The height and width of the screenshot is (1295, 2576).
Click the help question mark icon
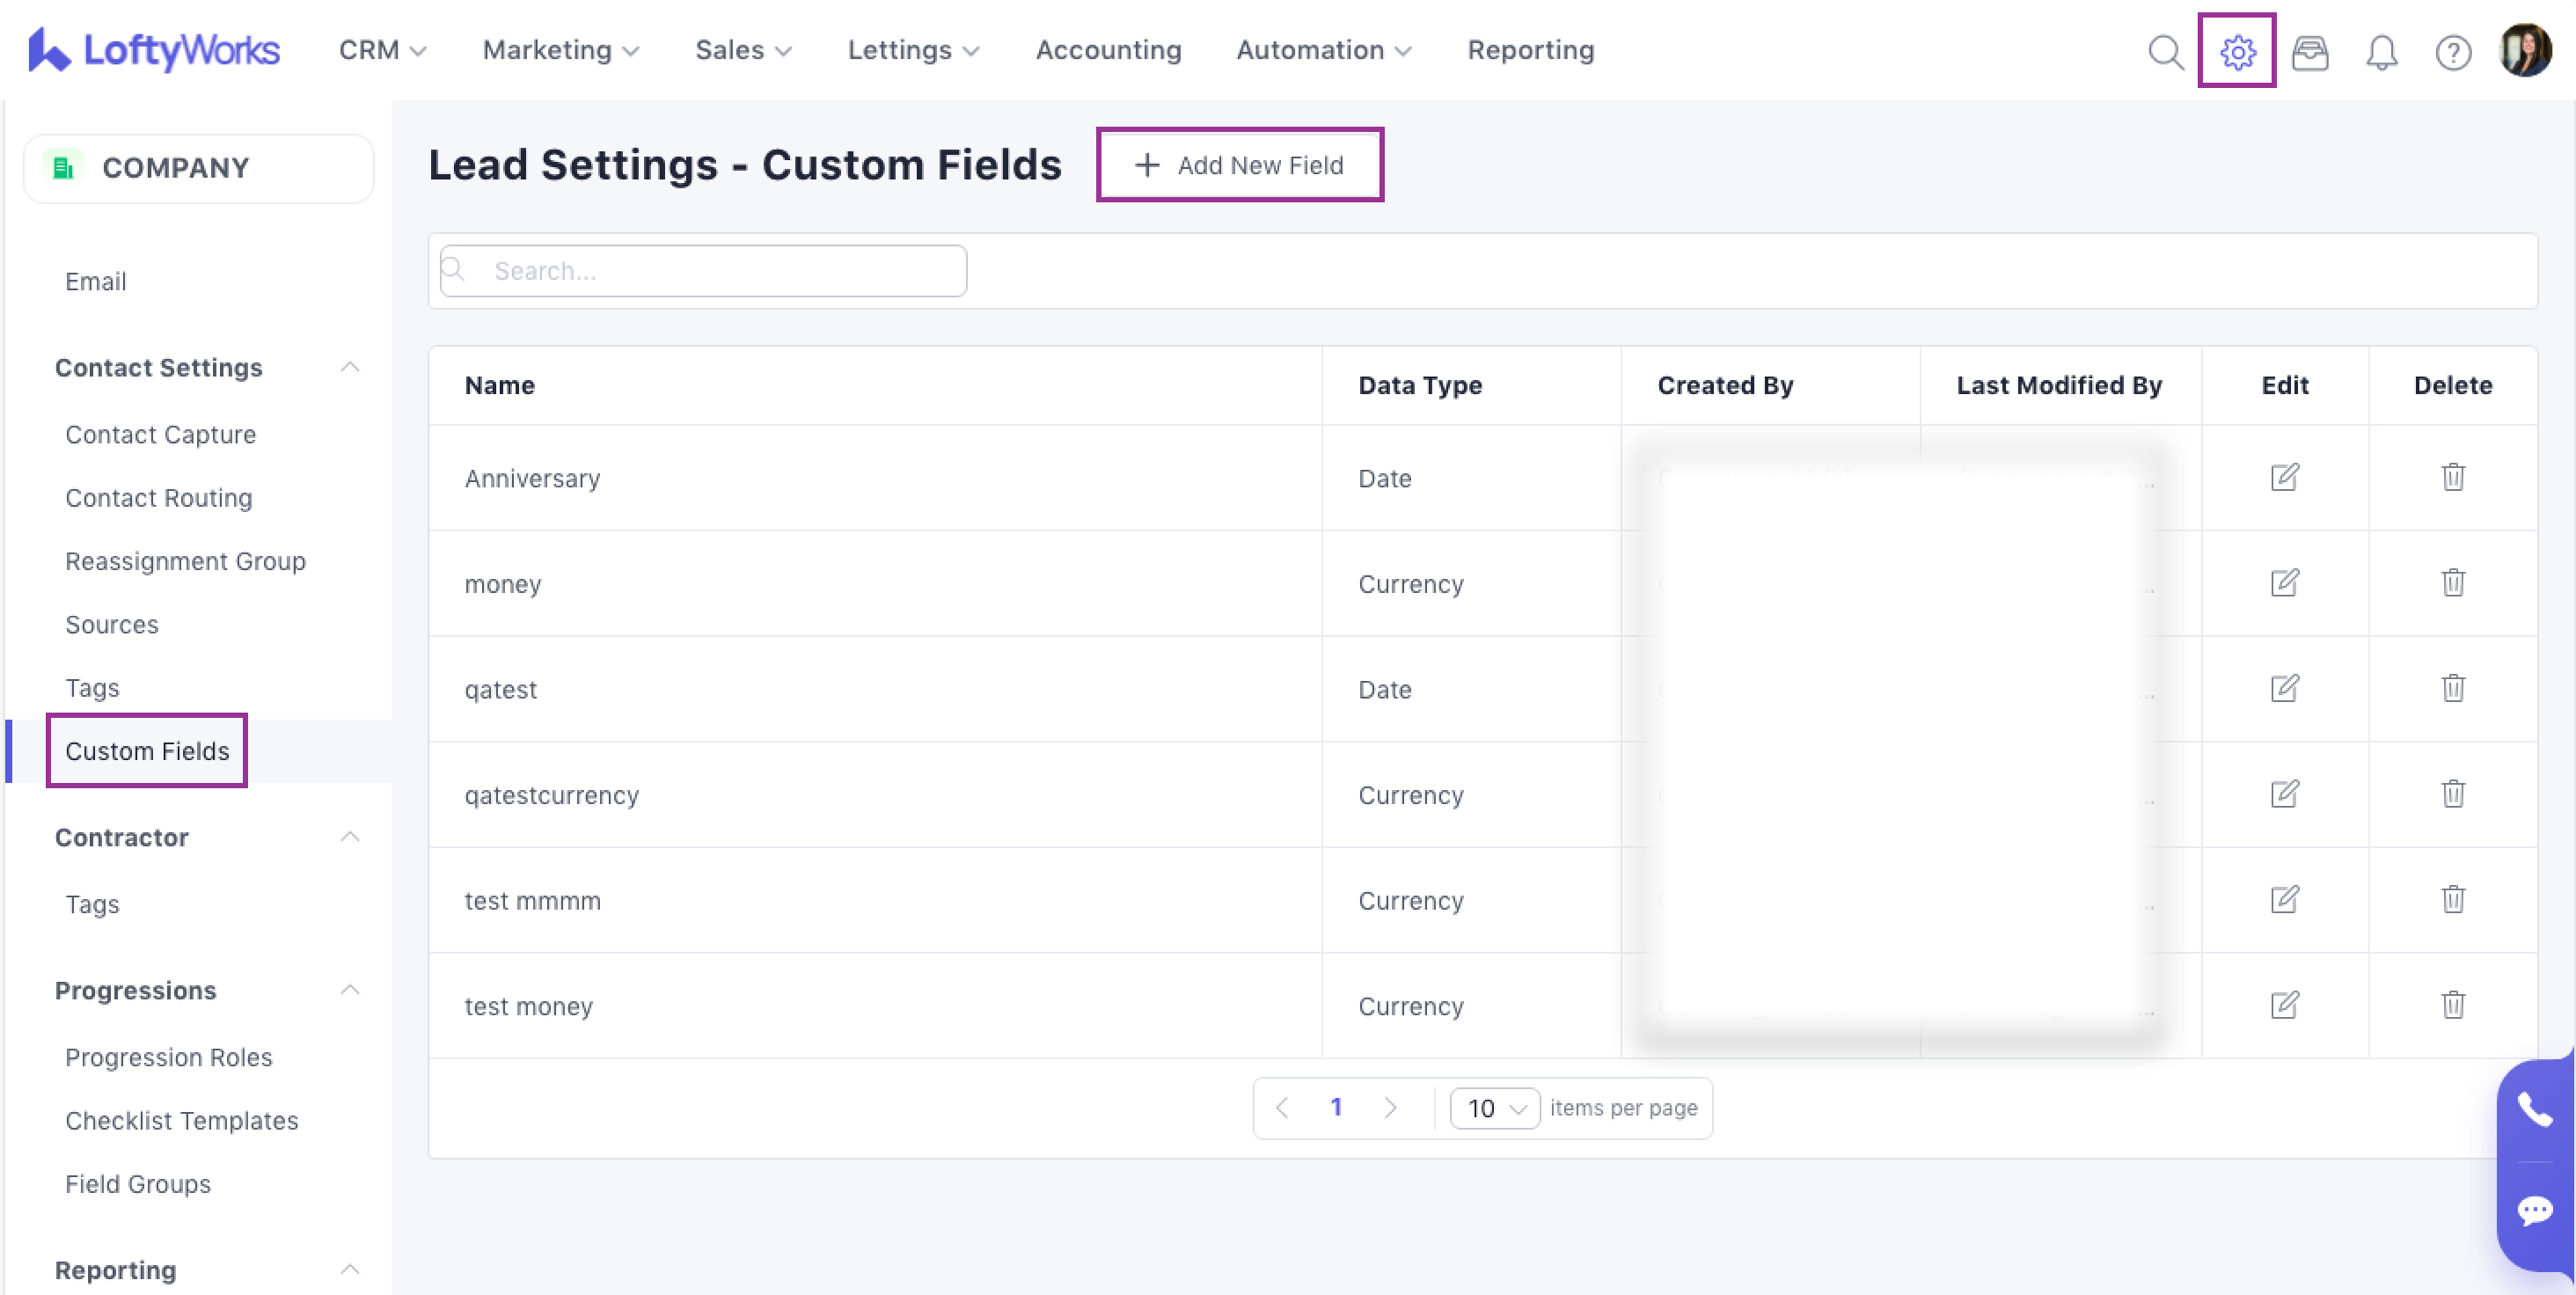pyautogui.click(x=2452, y=51)
